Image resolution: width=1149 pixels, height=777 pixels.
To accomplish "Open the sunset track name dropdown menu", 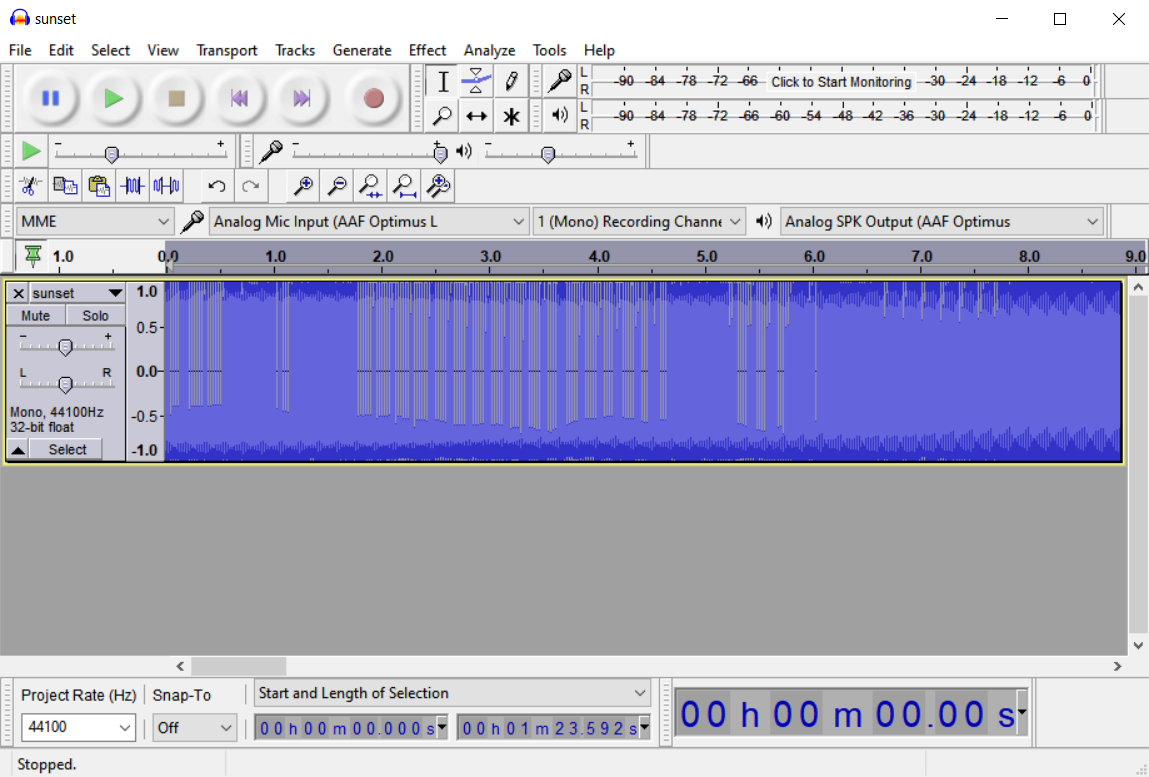I will pos(76,293).
